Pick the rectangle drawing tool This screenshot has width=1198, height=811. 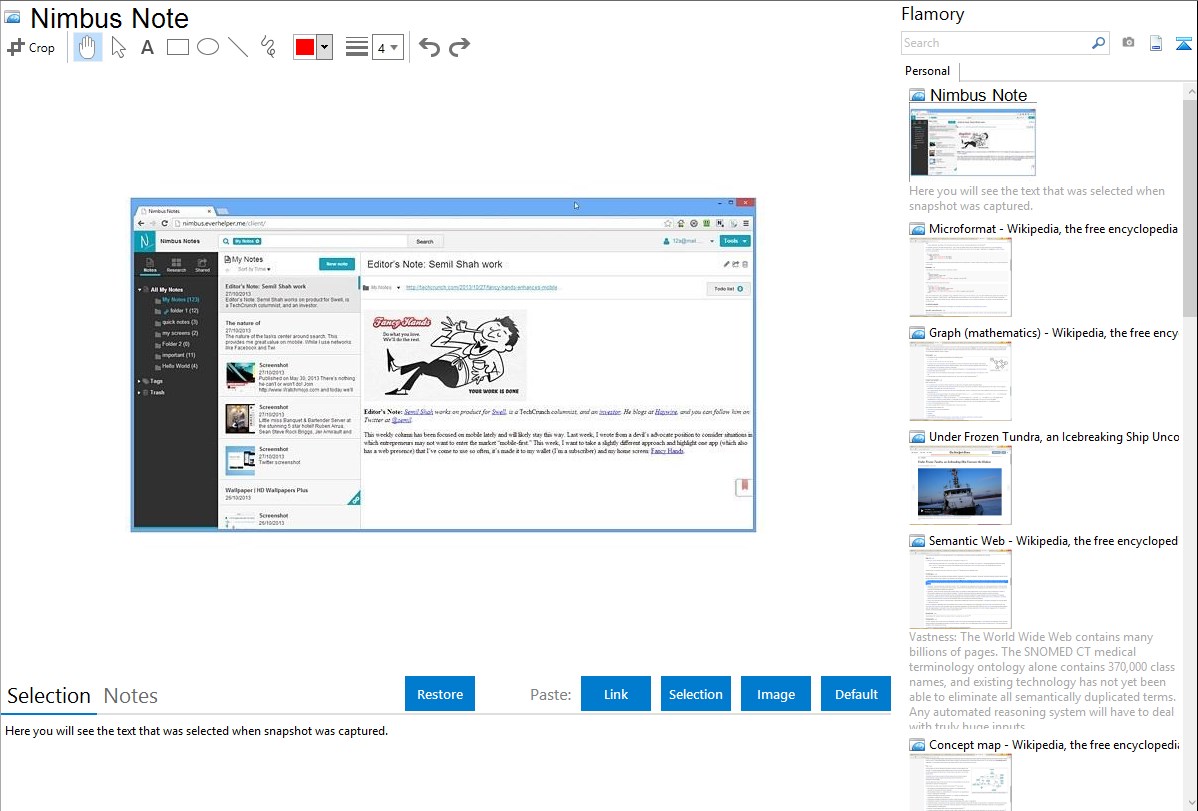[x=177, y=47]
